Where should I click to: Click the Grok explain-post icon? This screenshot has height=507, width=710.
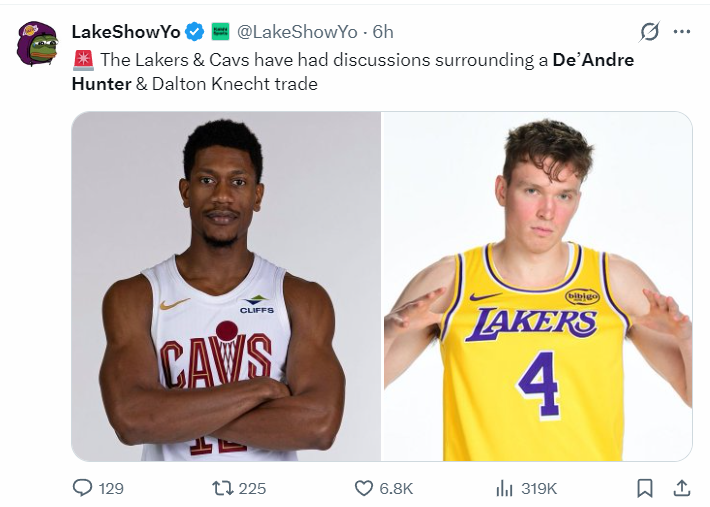tap(649, 32)
